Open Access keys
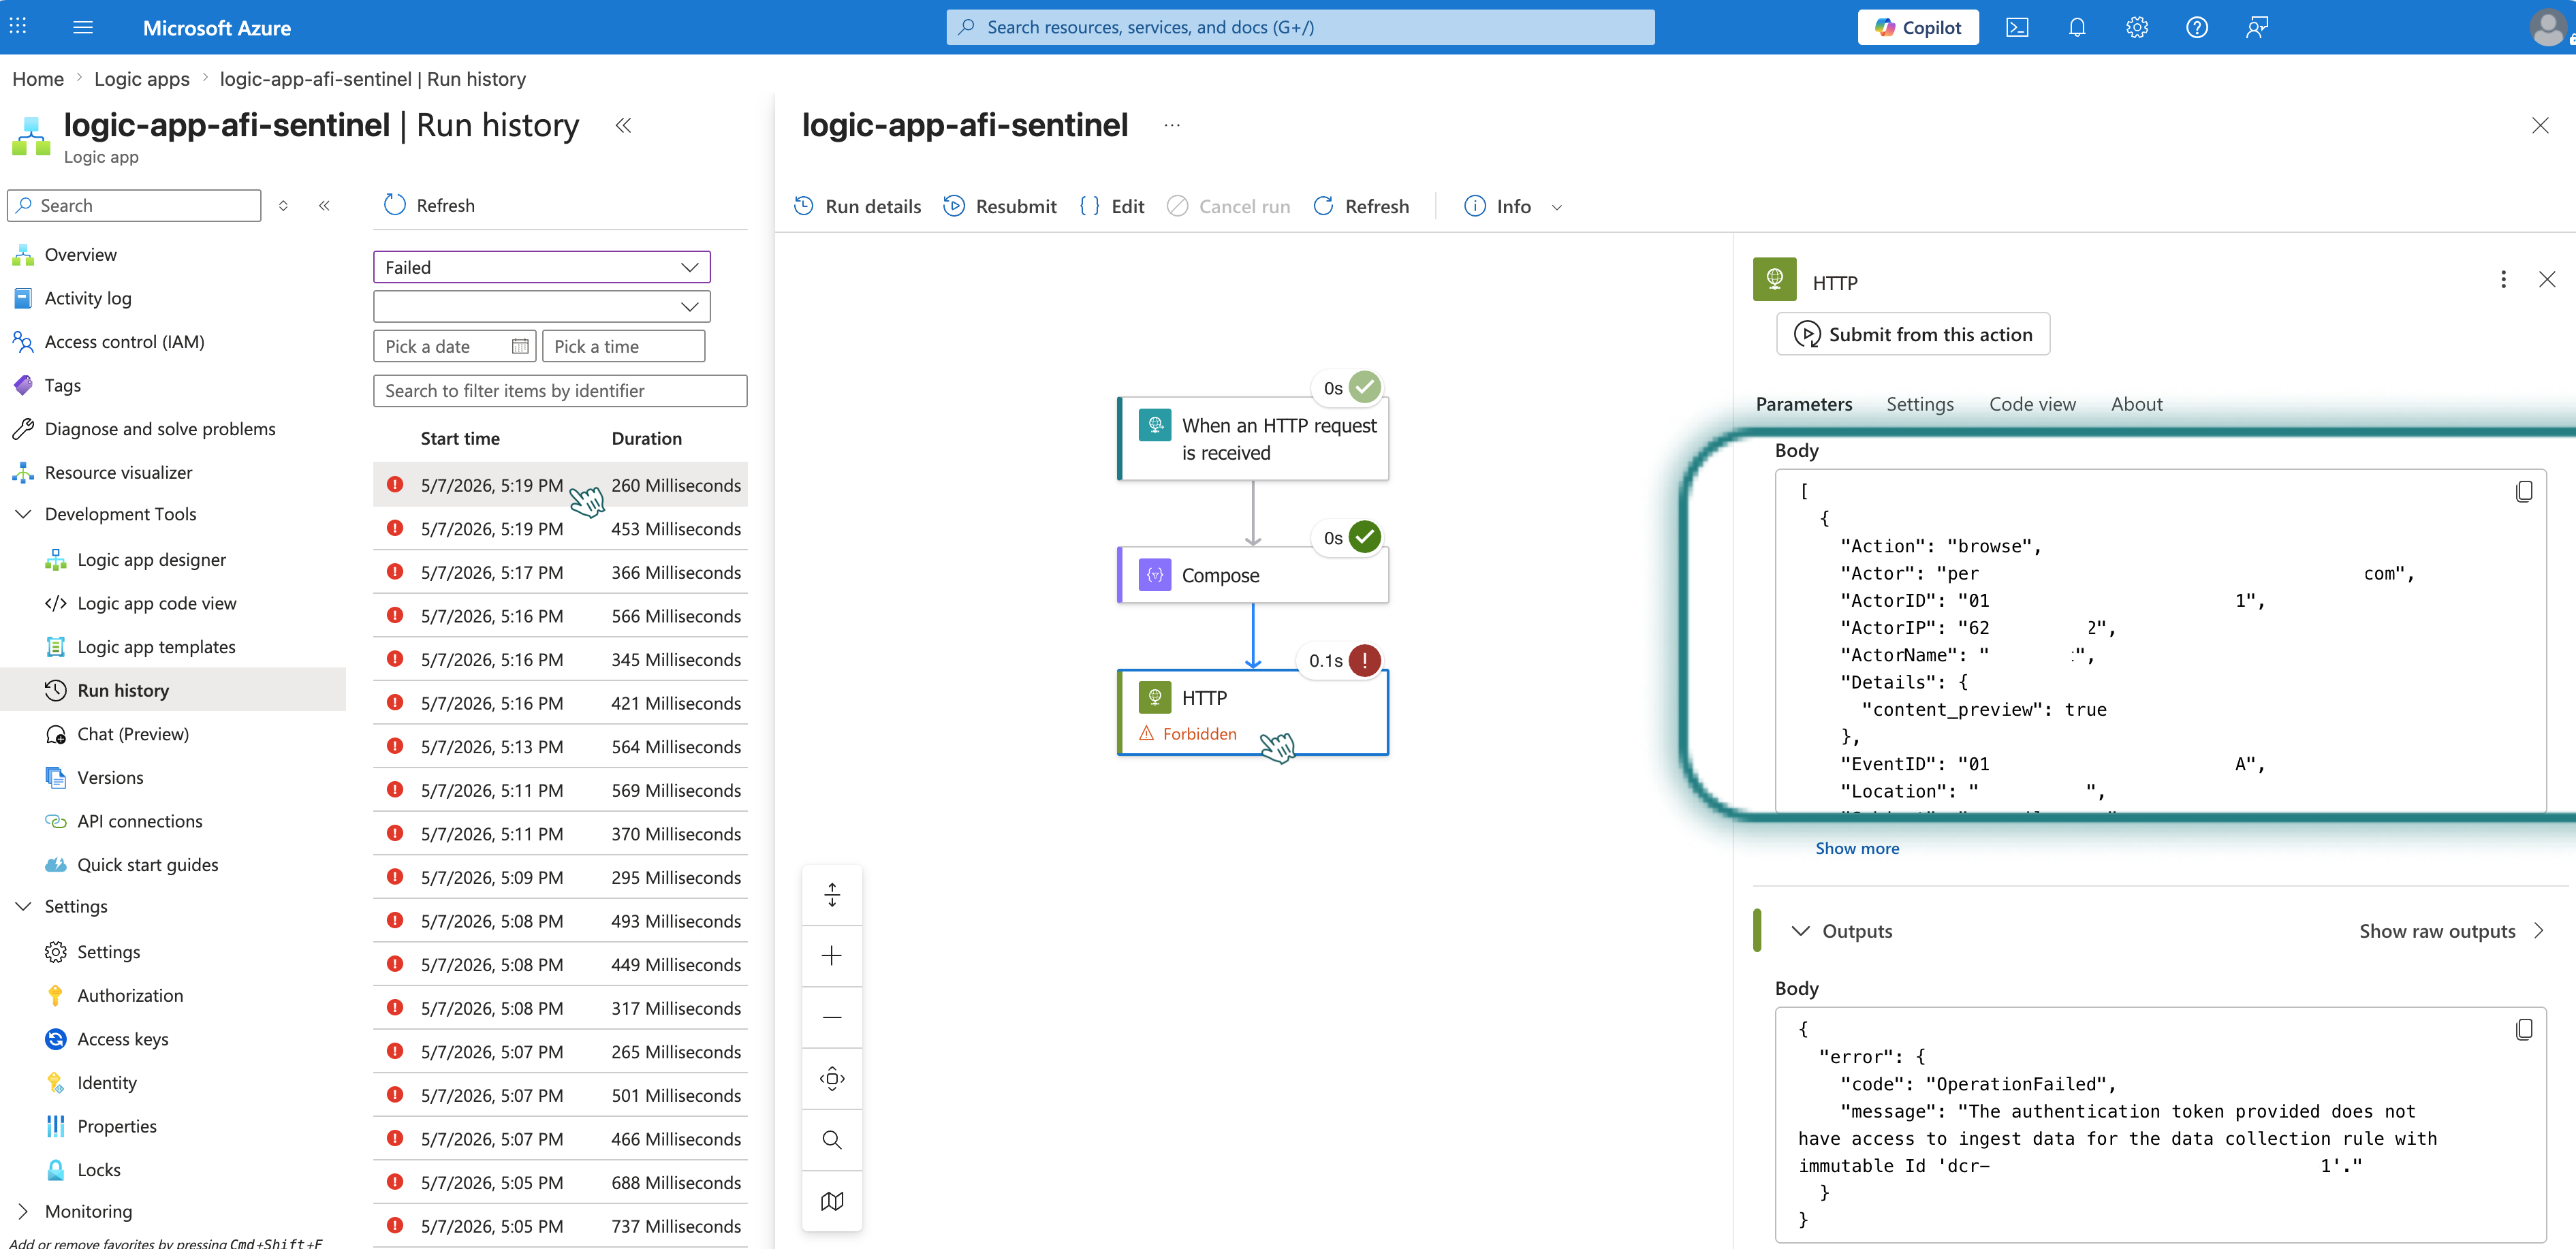This screenshot has width=2576, height=1249. tap(122, 1039)
